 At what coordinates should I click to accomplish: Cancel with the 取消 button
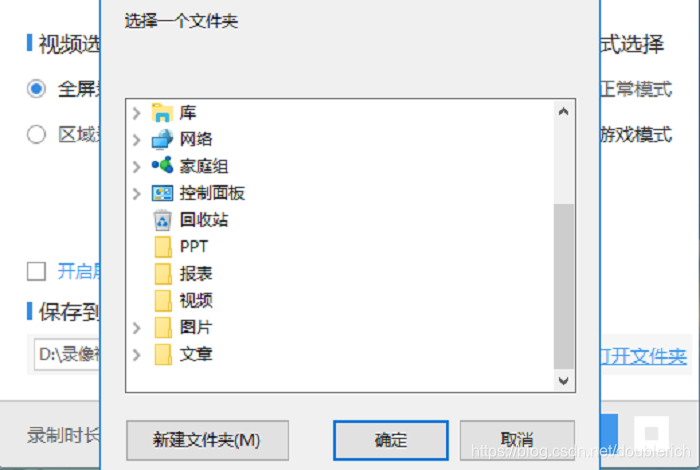[517, 440]
